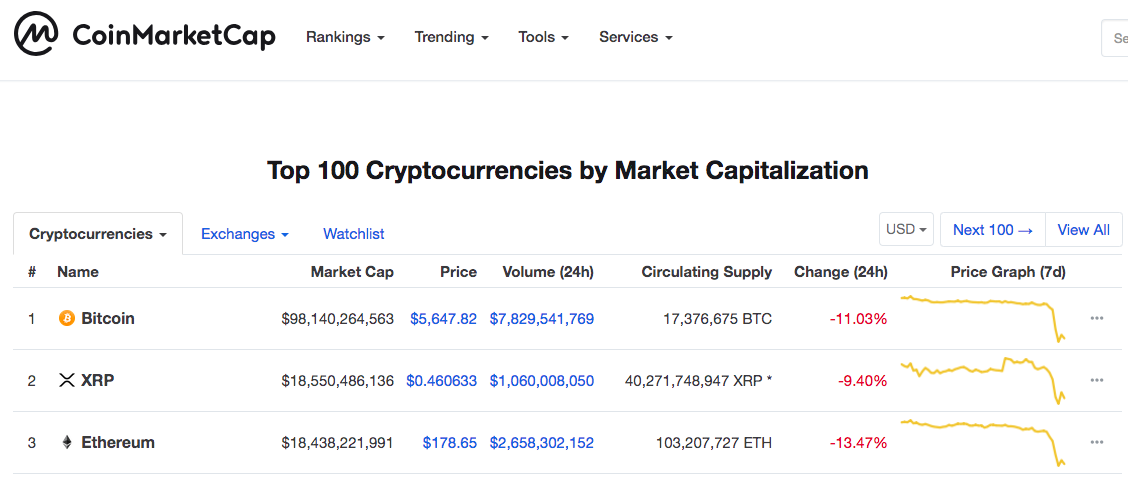Open the Tools navigation menu
This screenshot has width=1128, height=481.
tap(543, 37)
